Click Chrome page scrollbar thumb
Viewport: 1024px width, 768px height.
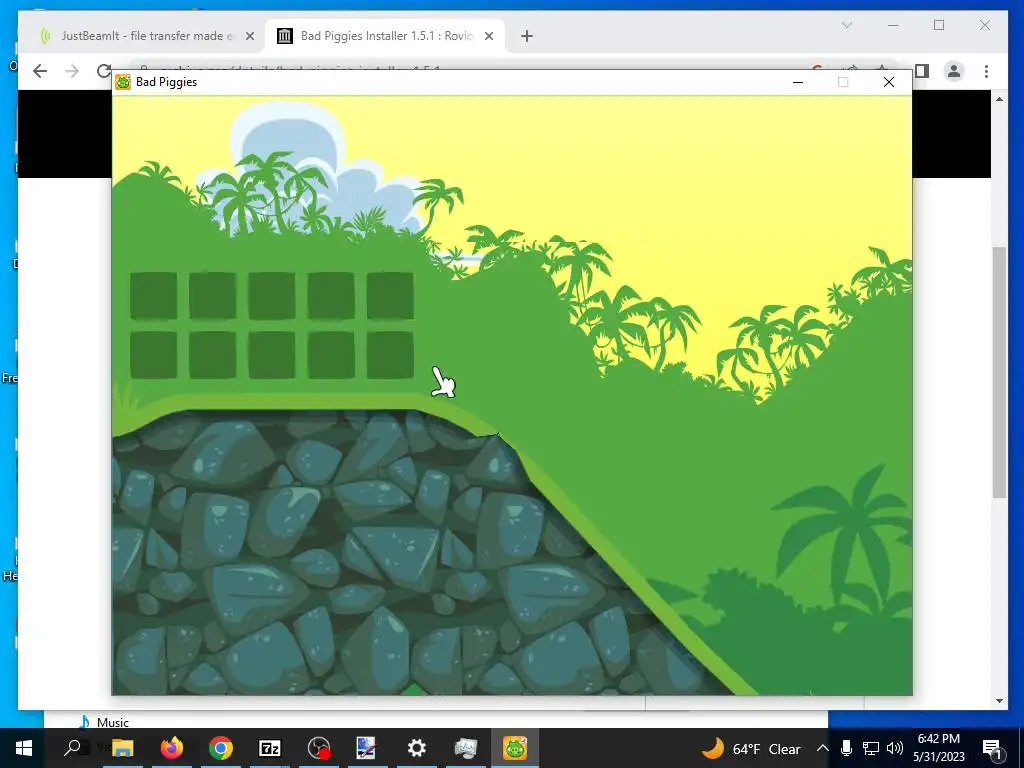point(999,372)
